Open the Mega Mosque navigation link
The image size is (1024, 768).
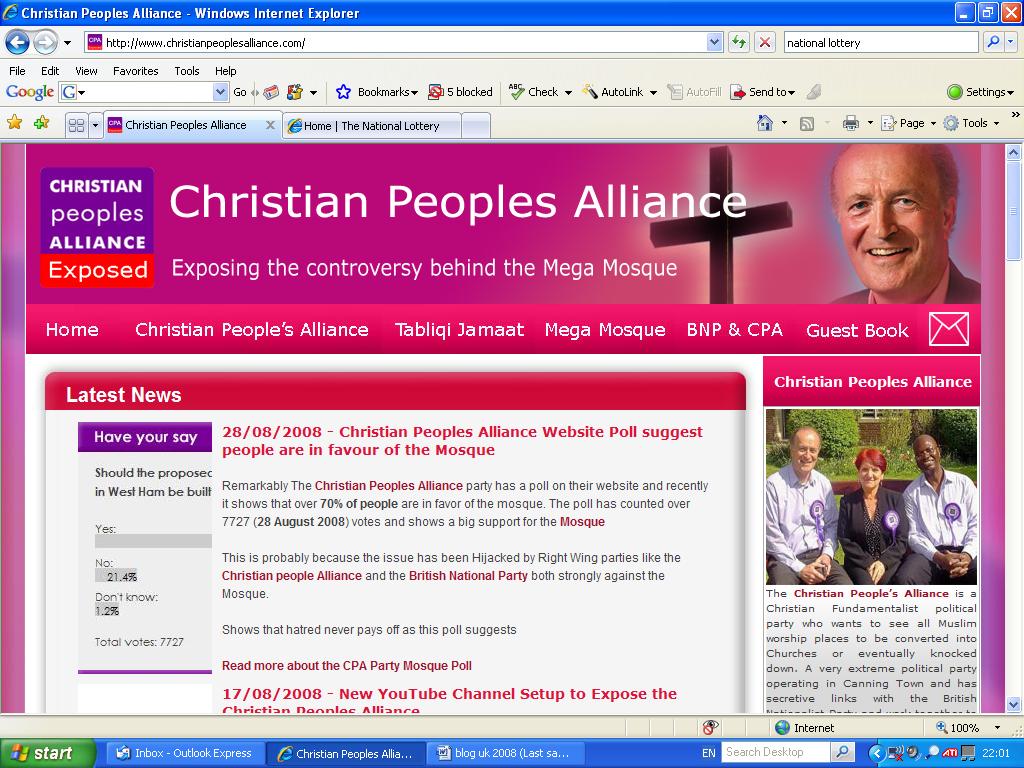pyautogui.click(x=605, y=330)
